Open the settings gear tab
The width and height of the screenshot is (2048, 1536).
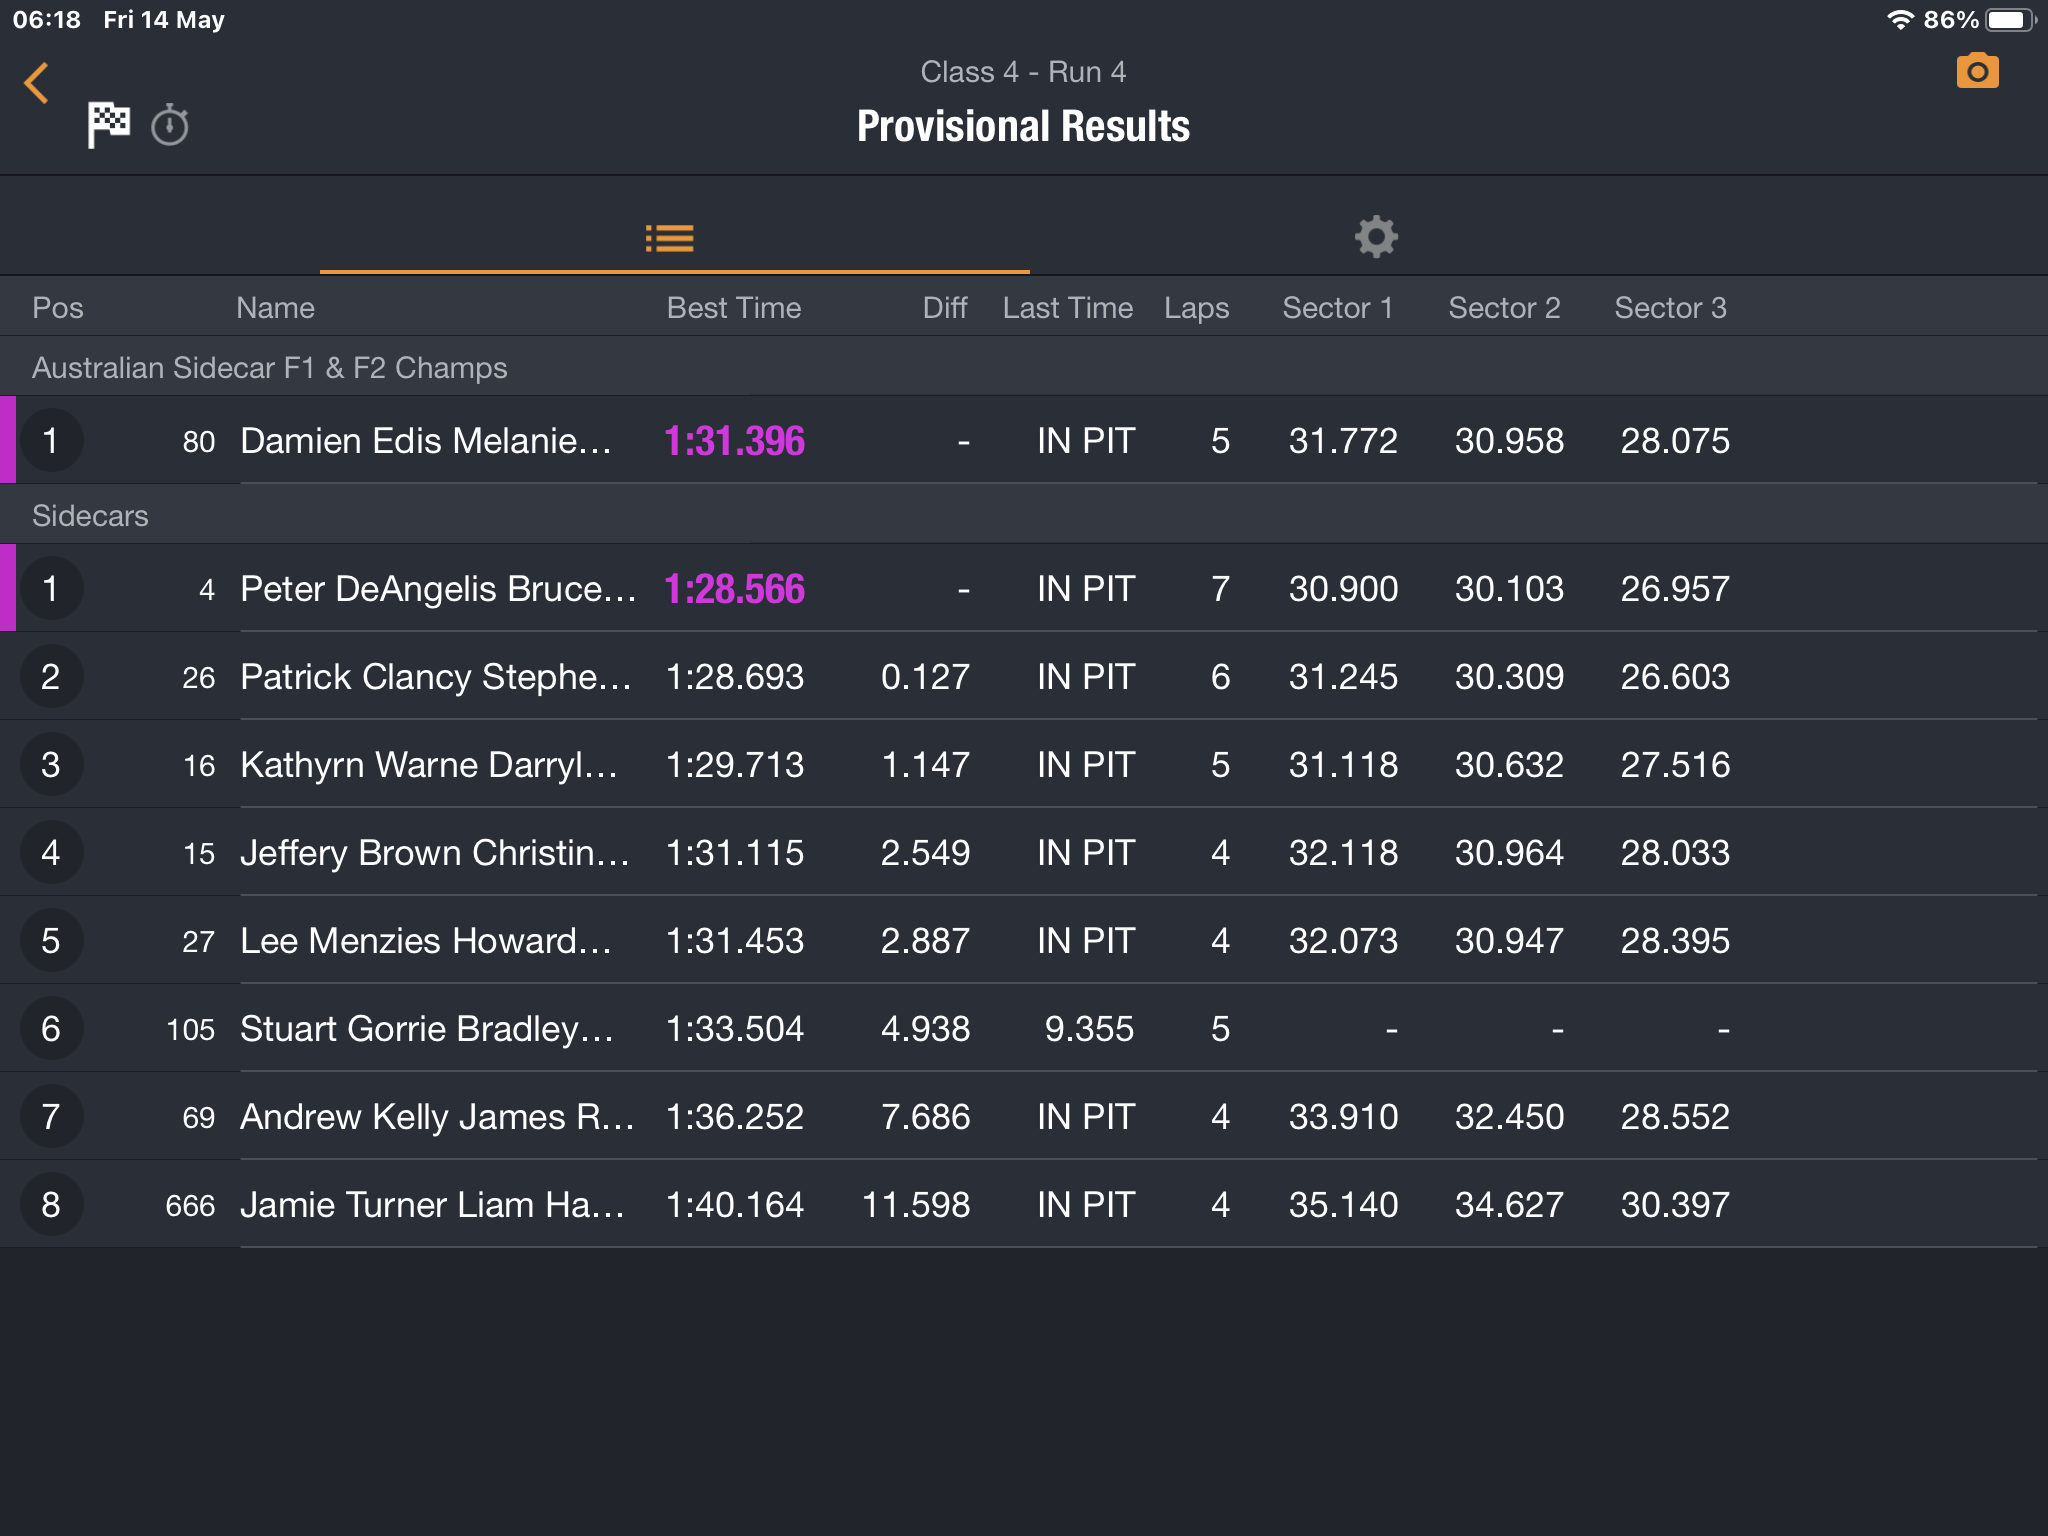tap(1376, 237)
